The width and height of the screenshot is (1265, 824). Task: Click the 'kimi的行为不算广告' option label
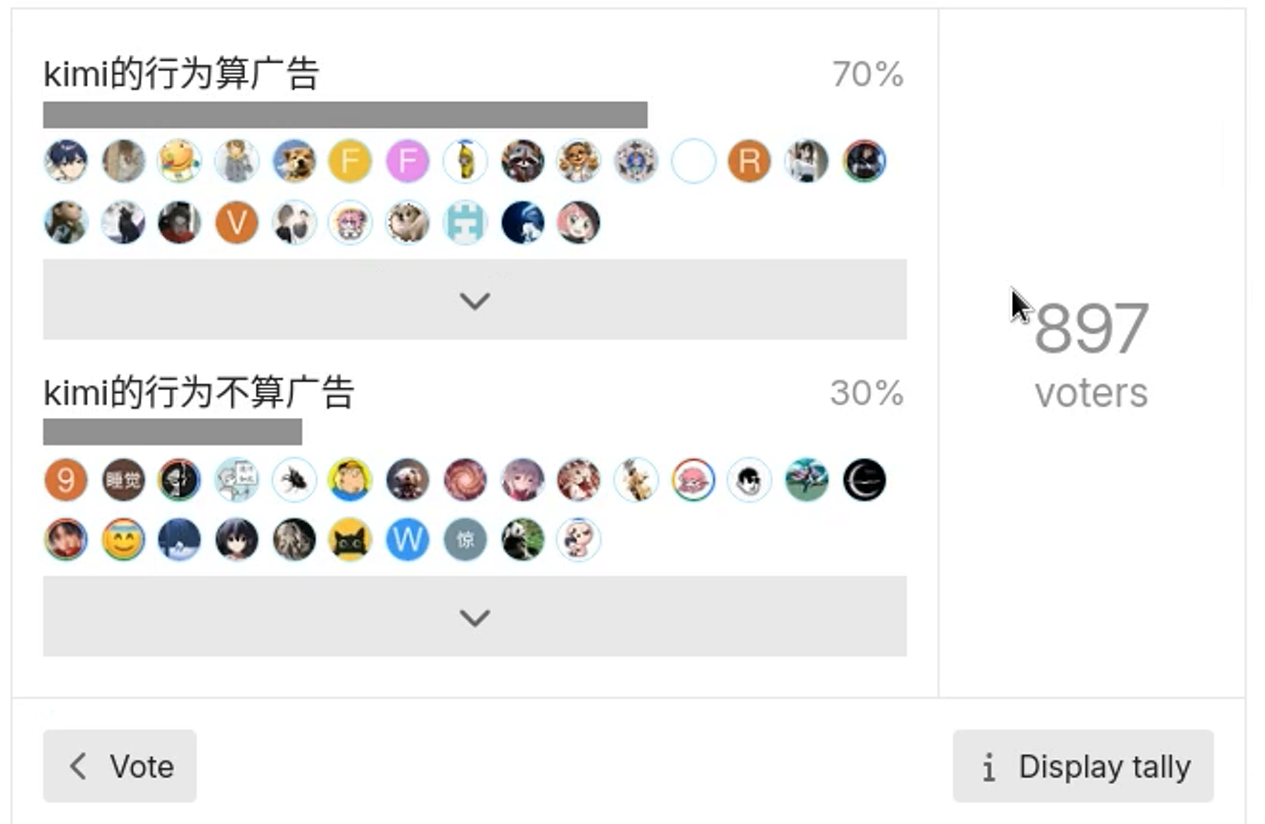(199, 392)
